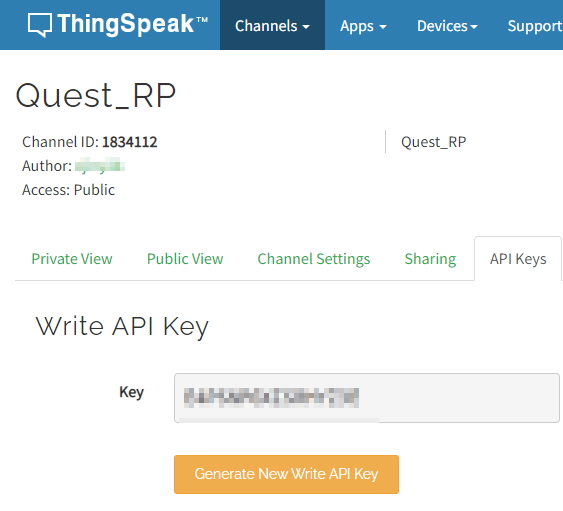Open the Channel Settings tab
The image size is (563, 511).
(314, 259)
